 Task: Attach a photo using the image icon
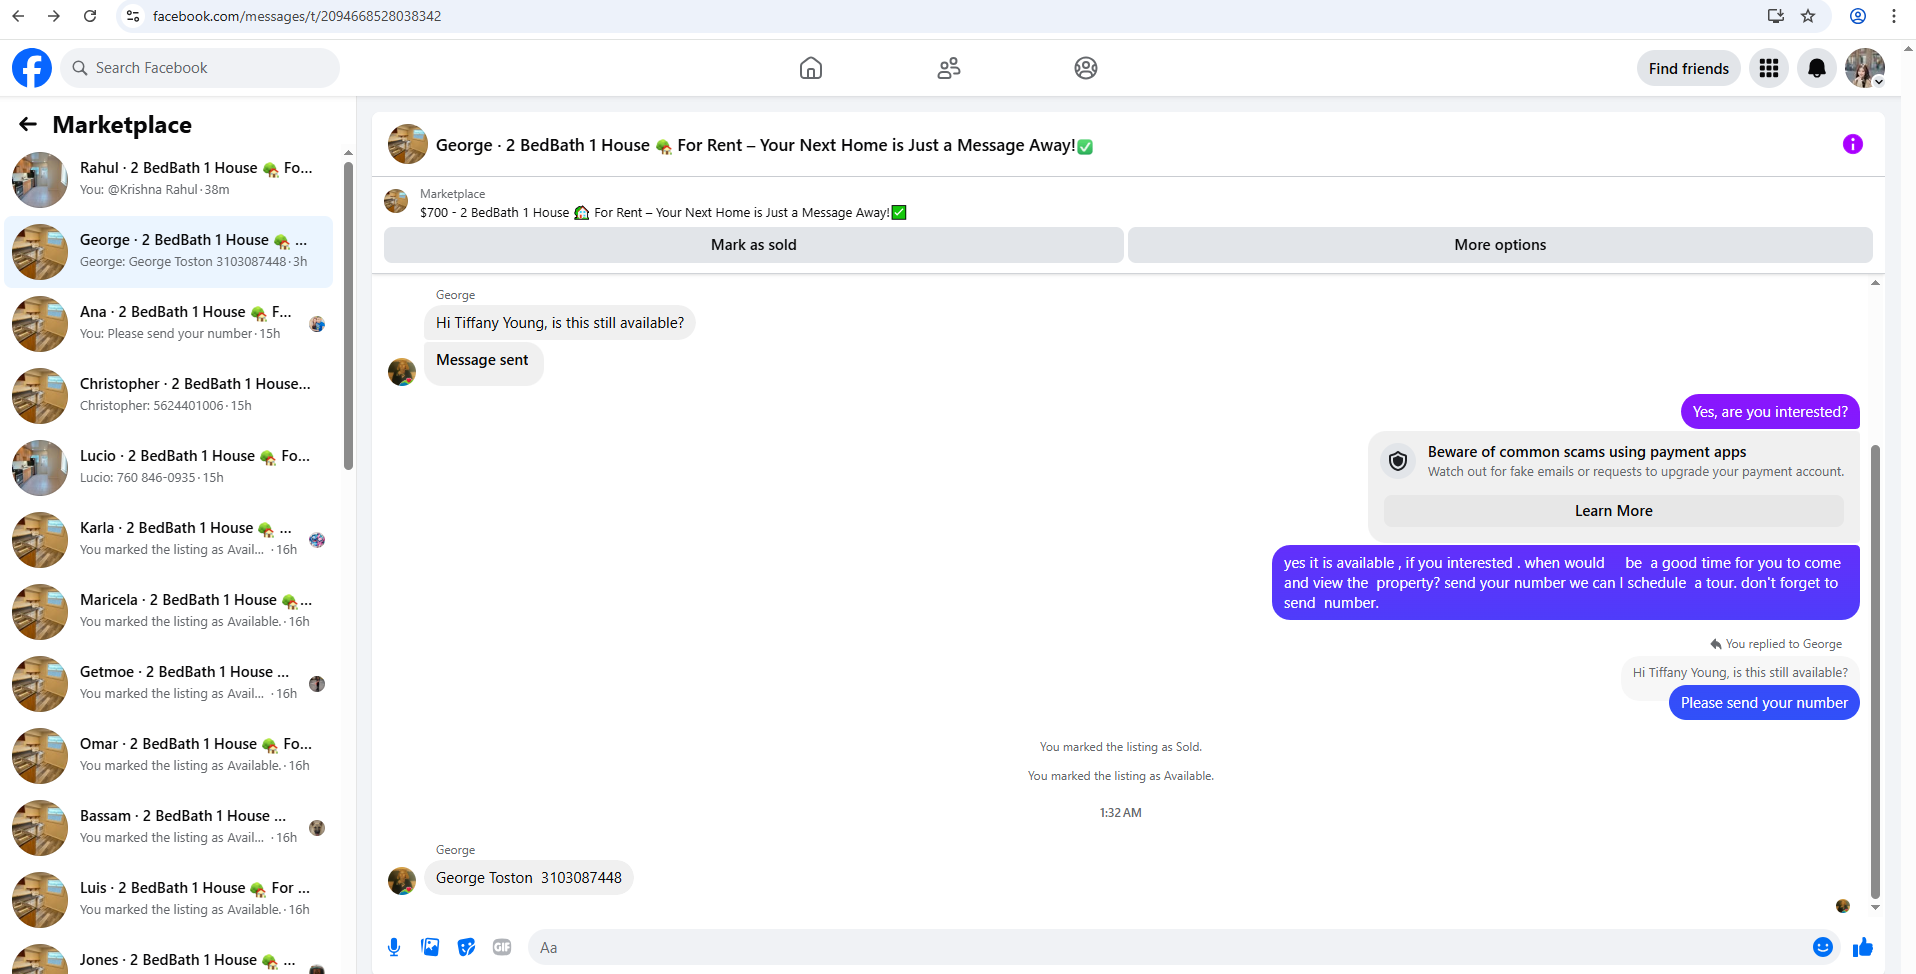430,947
